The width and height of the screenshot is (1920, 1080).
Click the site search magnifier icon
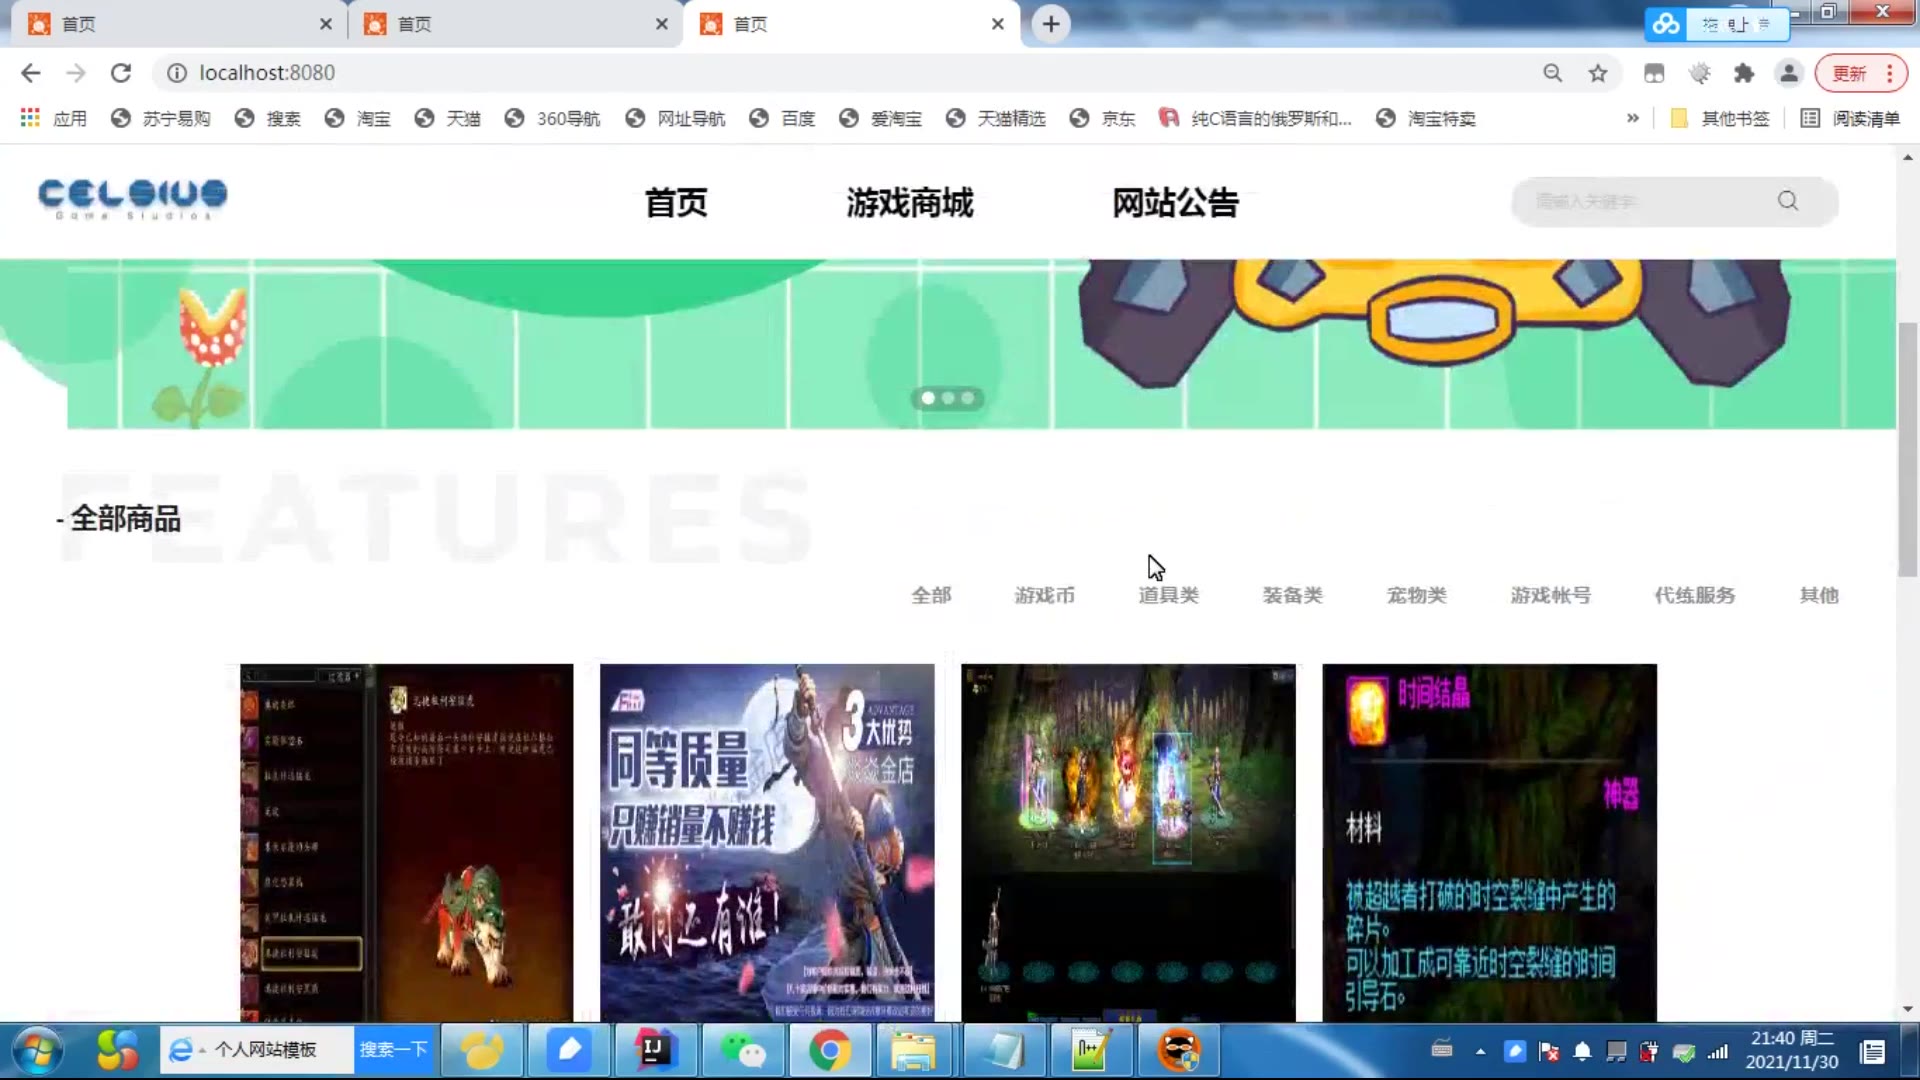point(1788,201)
